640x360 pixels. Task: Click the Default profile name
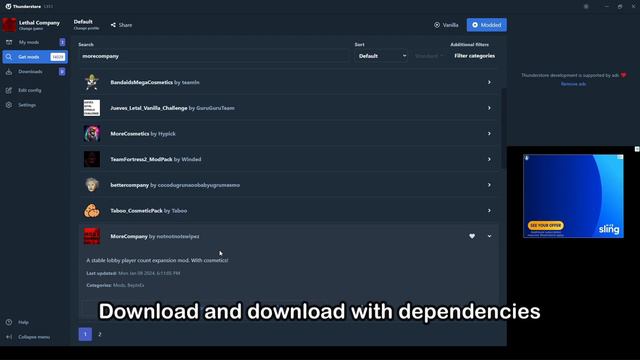[x=83, y=22]
